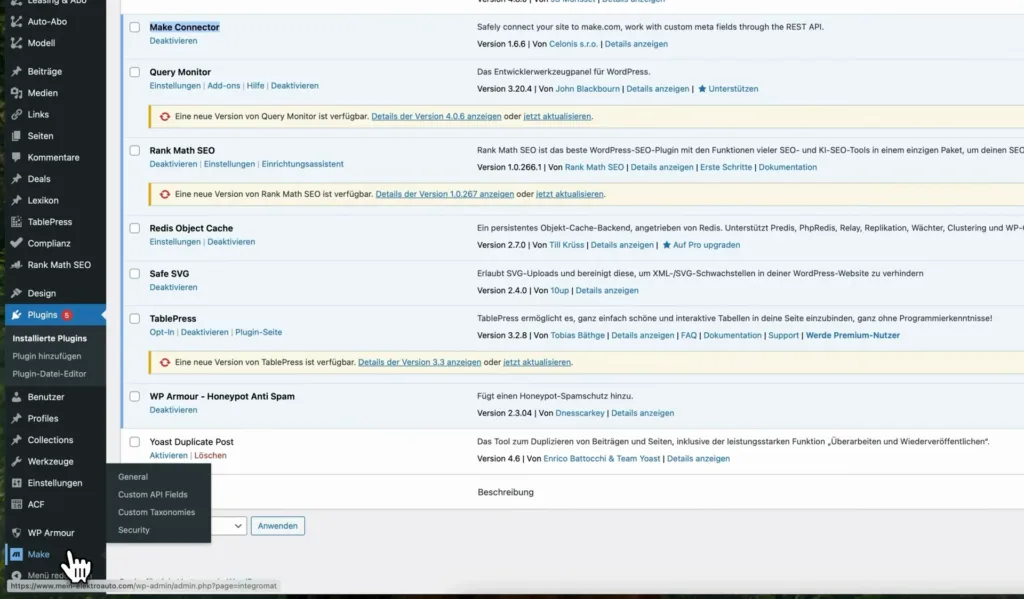This screenshot has height=599, width=1024.
Task: Click the Einstellungen sidebar icon
Action: coord(16,483)
